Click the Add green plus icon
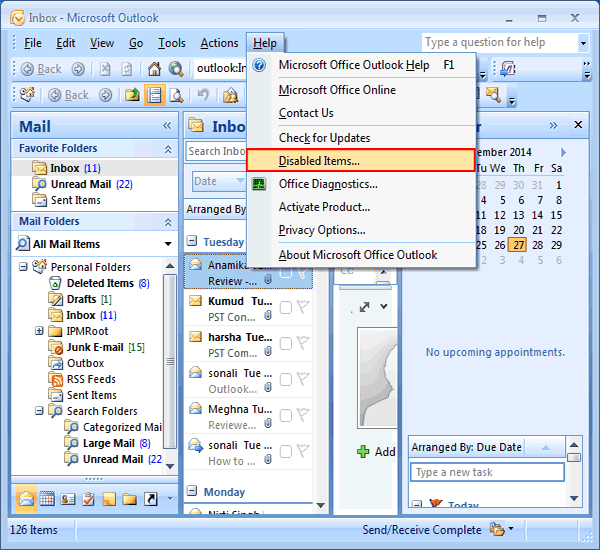This screenshot has height=550, width=600. point(363,452)
